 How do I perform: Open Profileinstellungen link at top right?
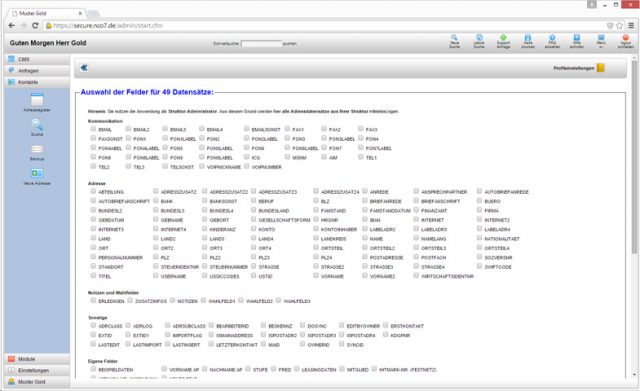click(573, 68)
